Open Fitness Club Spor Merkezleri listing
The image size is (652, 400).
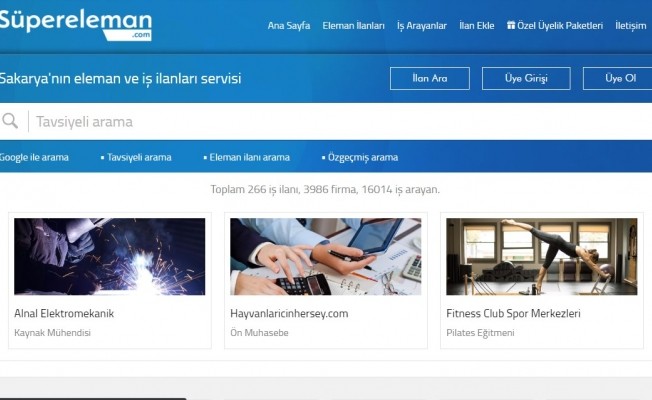[513, 313]
